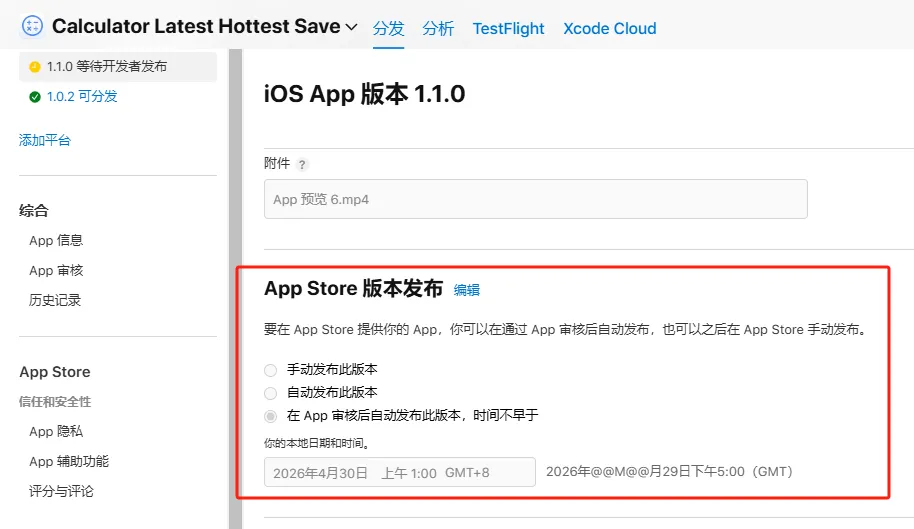Click the 2026年4月30日 date time field
Image resolution: width=914 pixels, height=529 pixels.
click(400, 472)
